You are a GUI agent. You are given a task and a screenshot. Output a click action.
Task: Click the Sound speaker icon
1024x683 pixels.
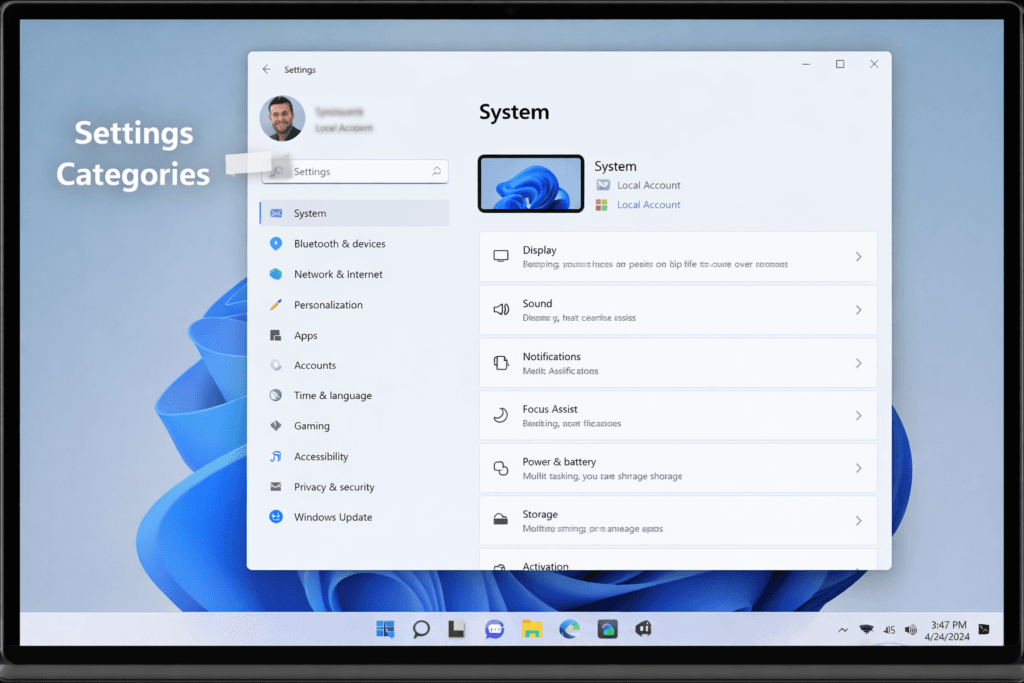pyautogui.click(x=501, y=310)
